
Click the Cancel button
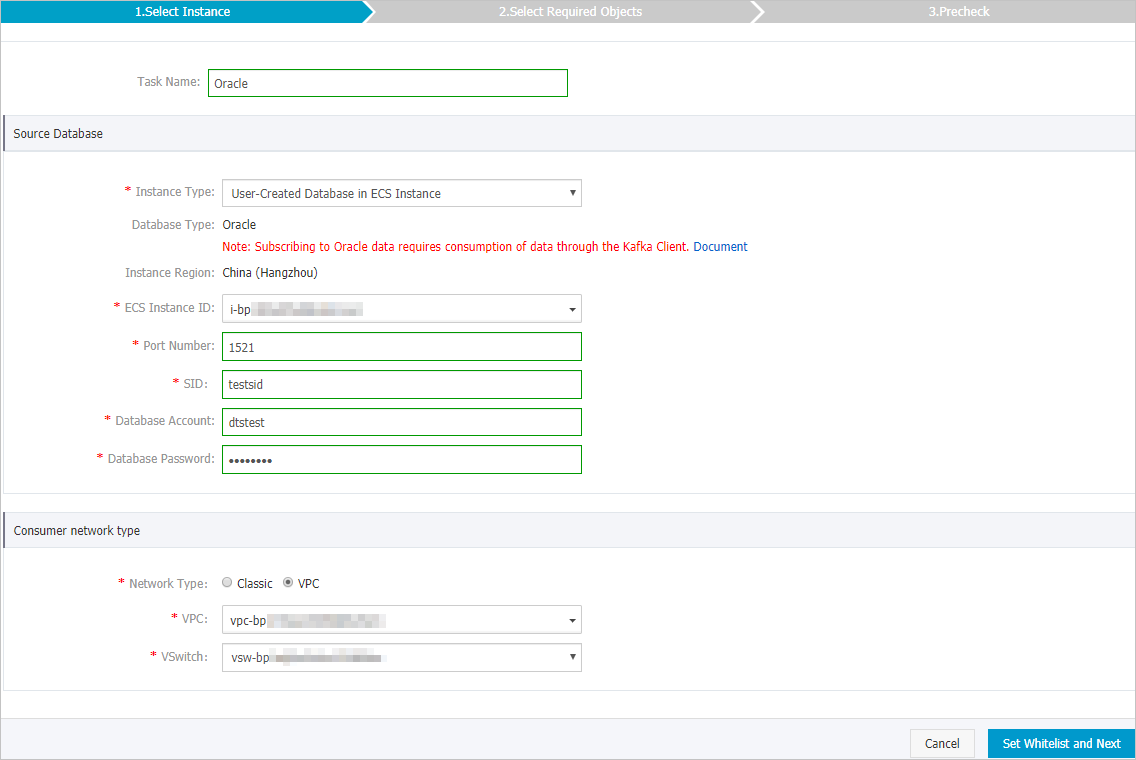point(941,743)
